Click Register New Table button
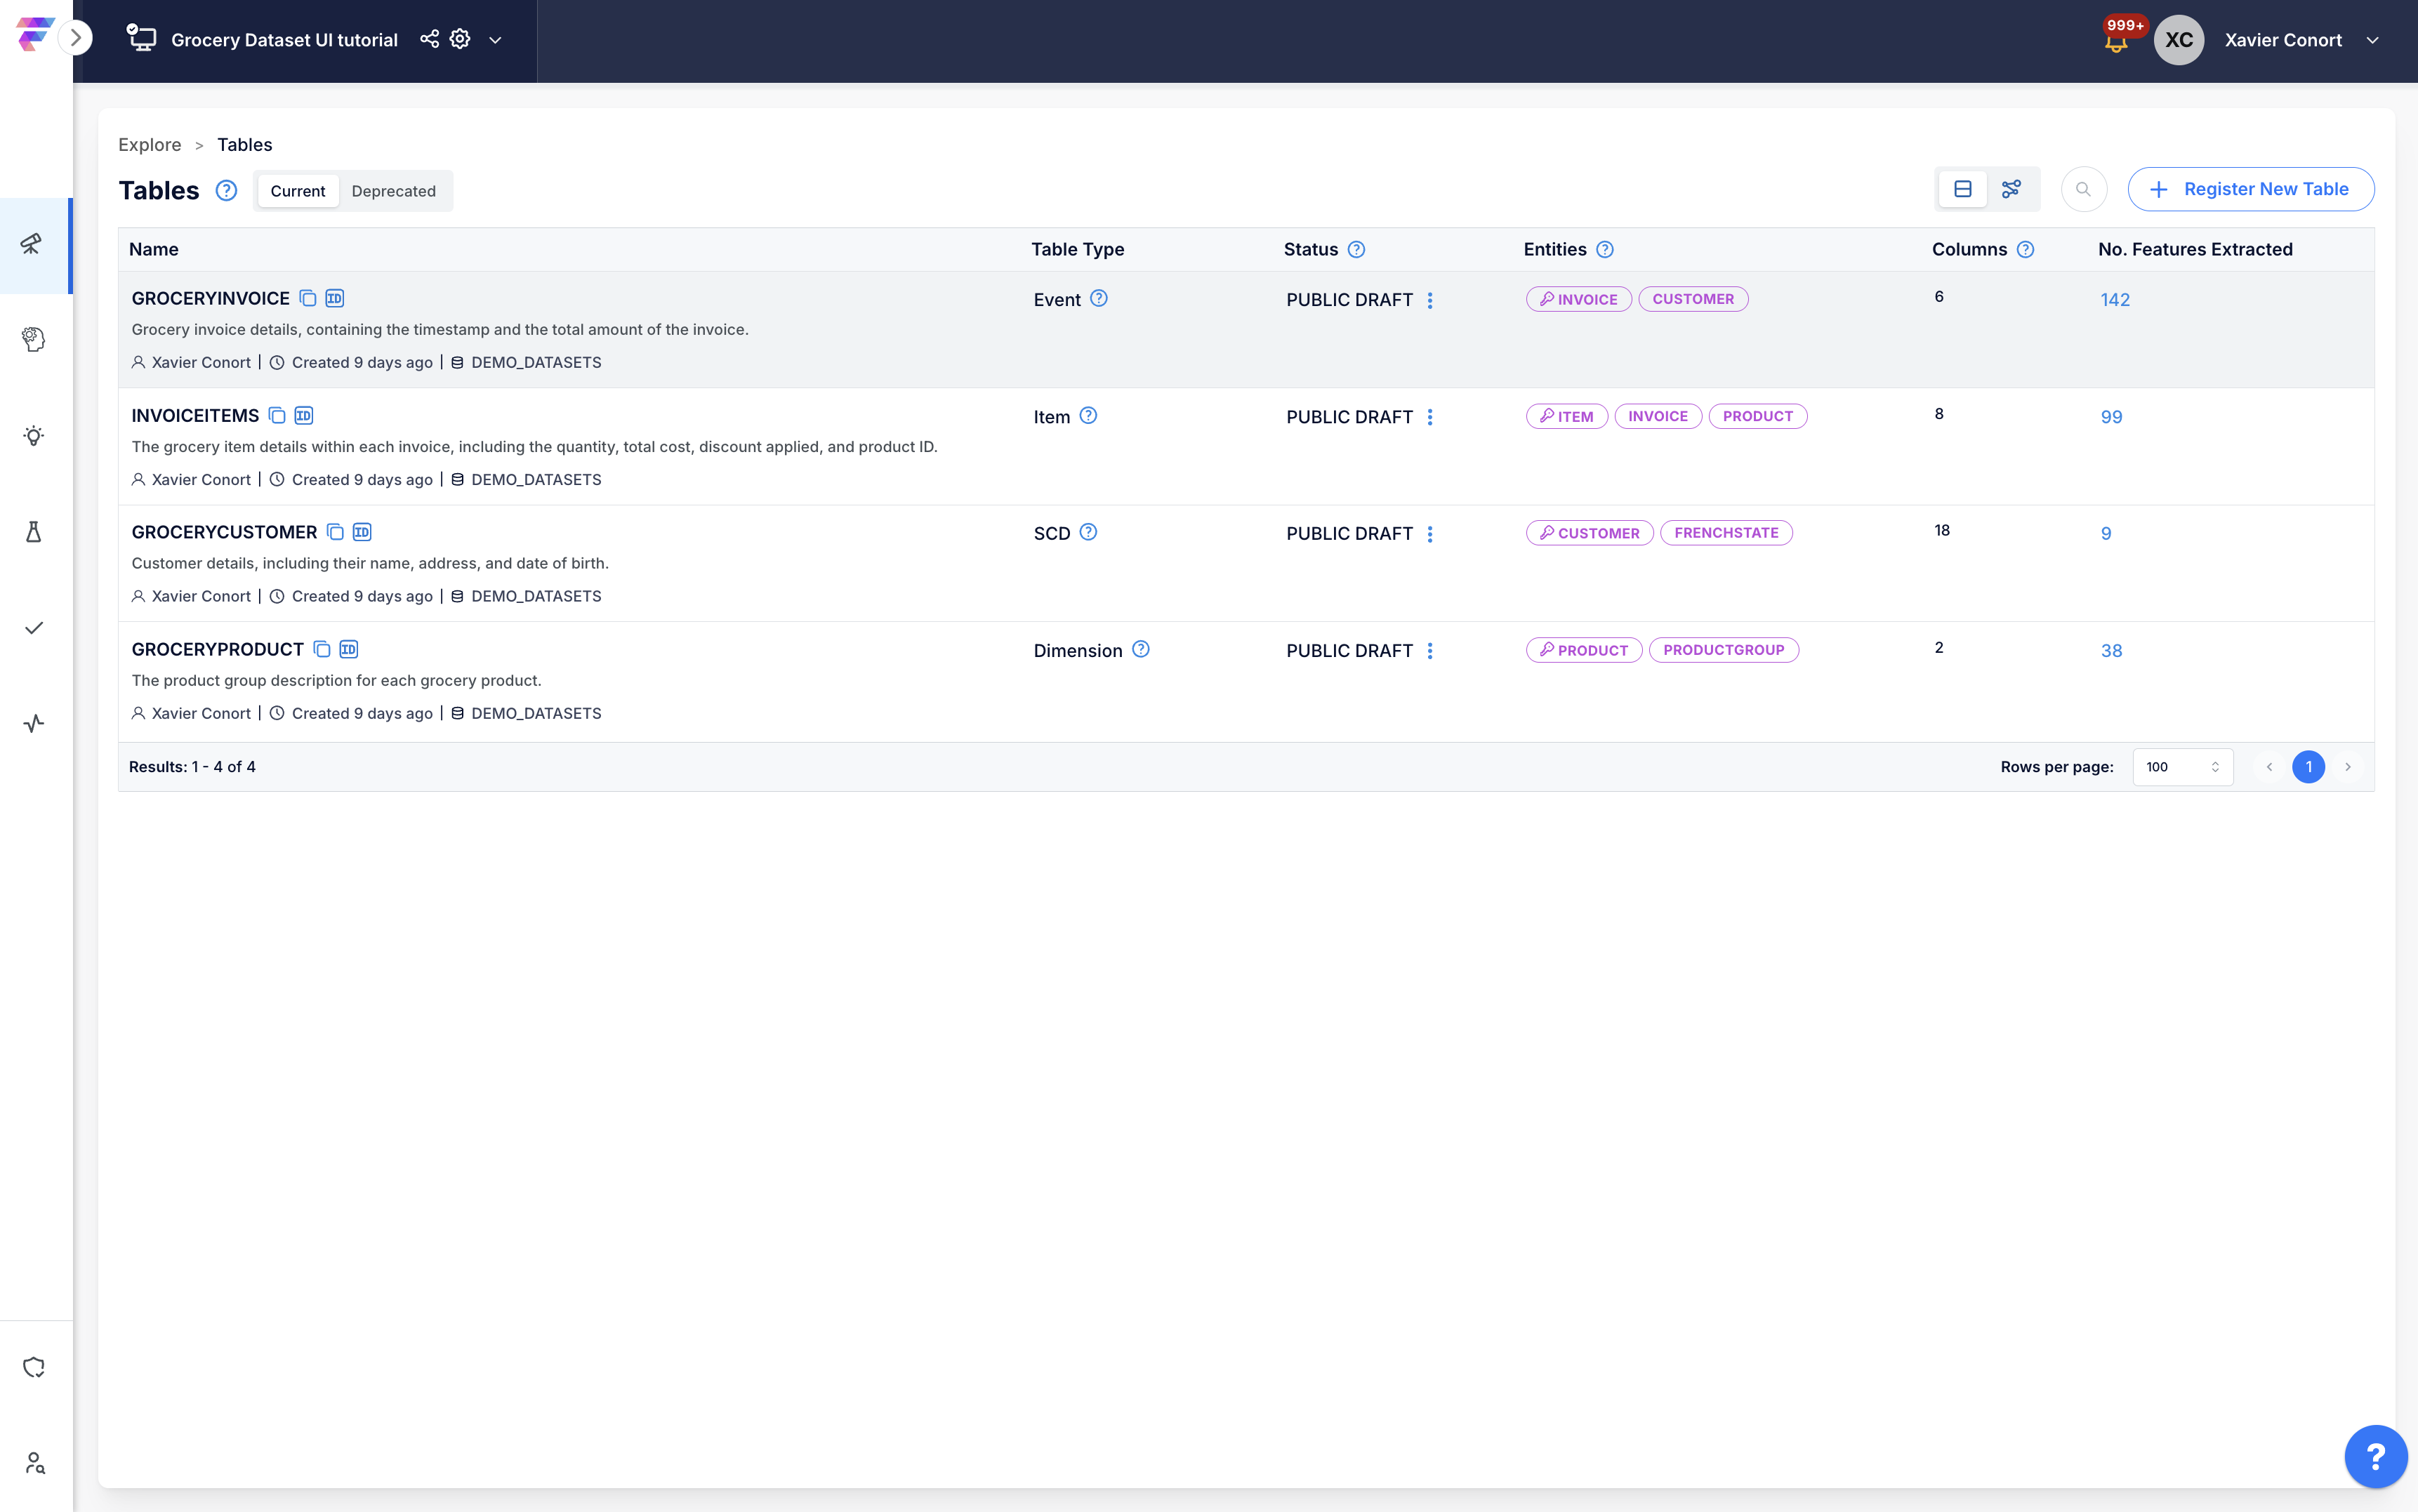This screenshot has height=1512, width=2418. [x=2250, y=189]
